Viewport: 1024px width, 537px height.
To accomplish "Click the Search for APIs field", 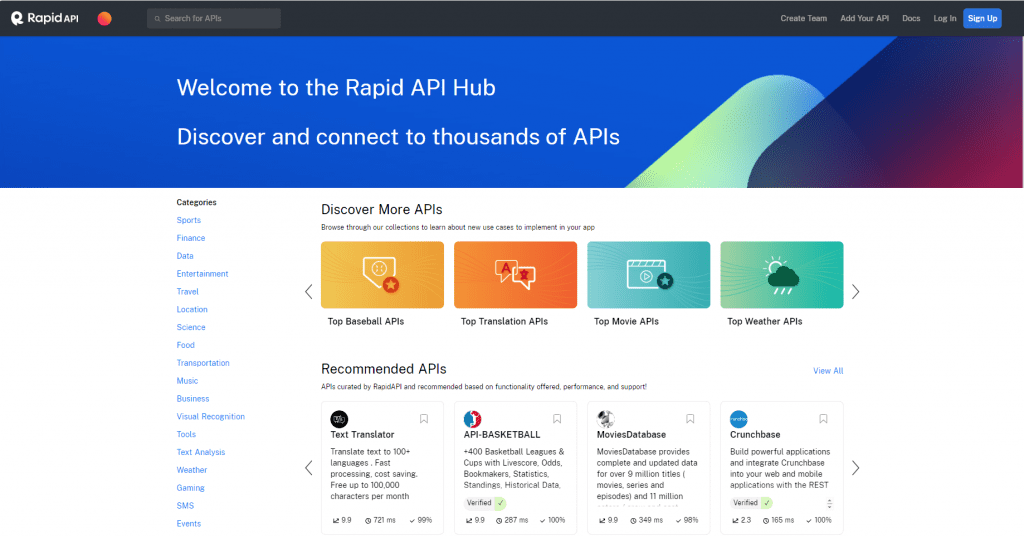I will click(x=214, y=18).
